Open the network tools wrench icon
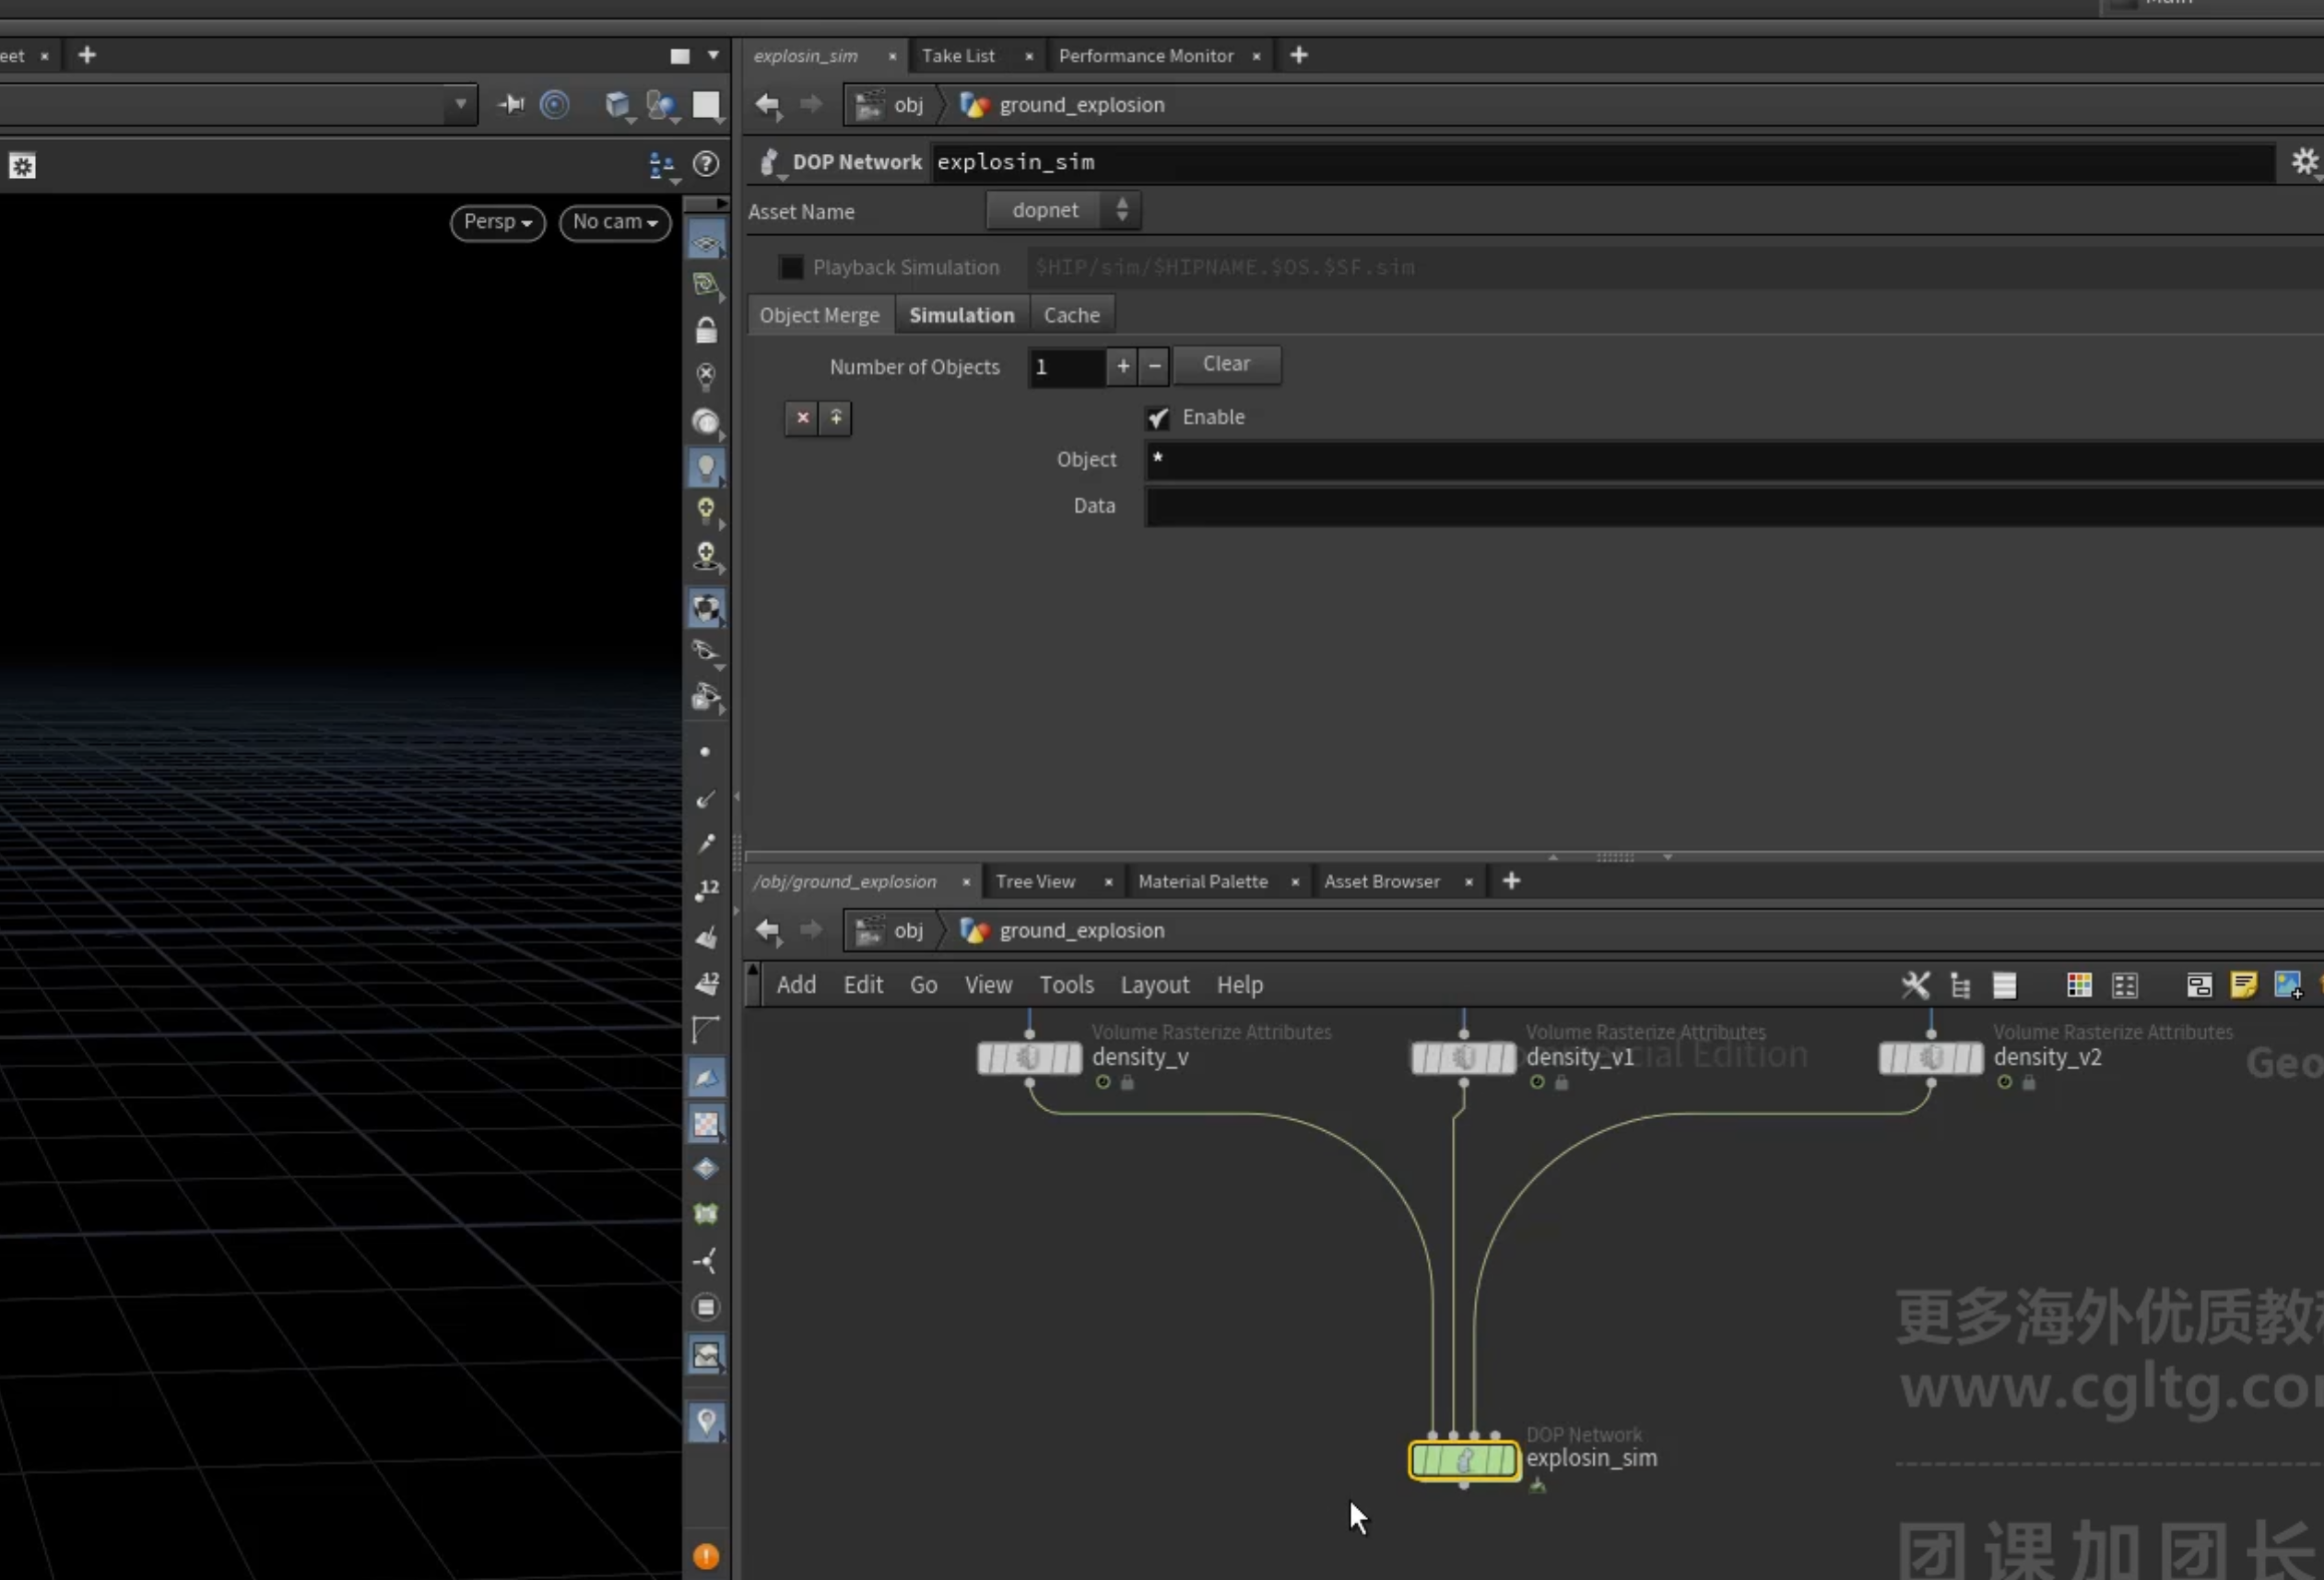 [1915, 985]
